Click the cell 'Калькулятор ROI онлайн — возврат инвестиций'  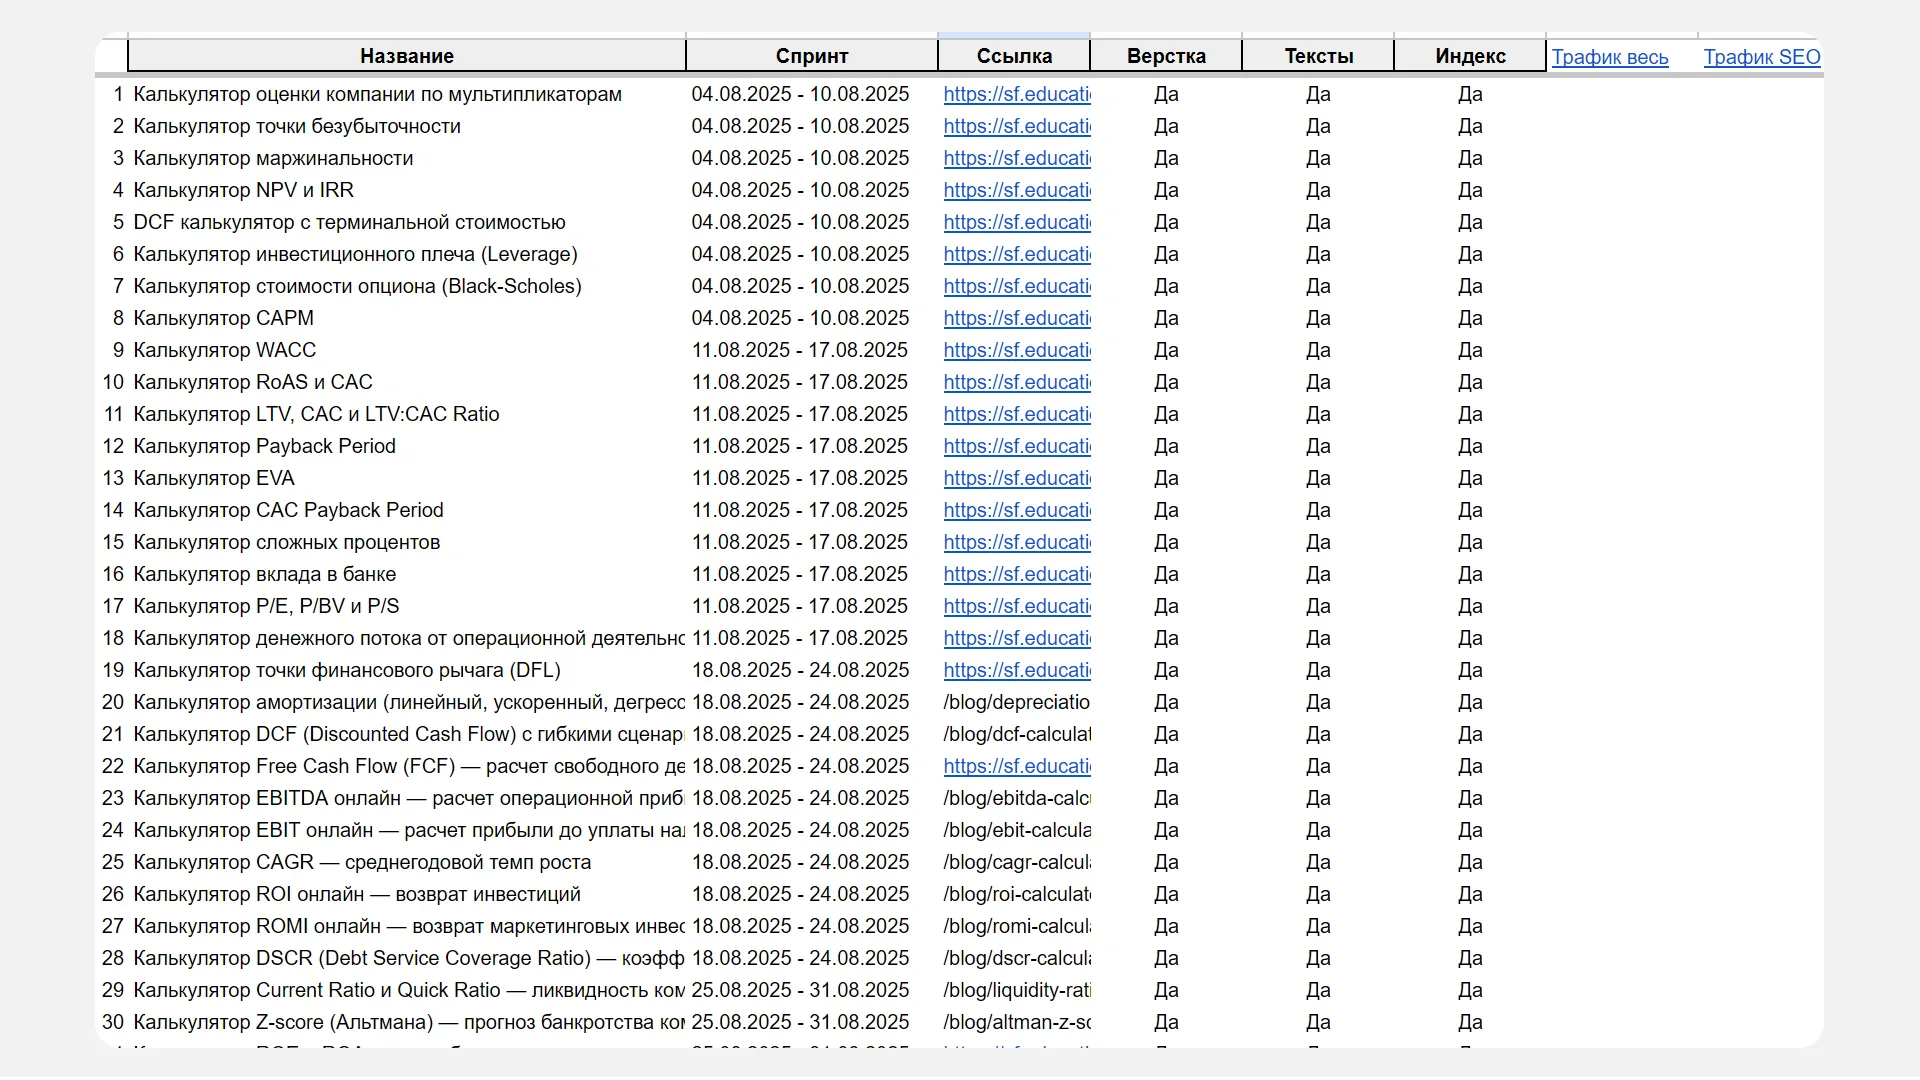point(357,894)
